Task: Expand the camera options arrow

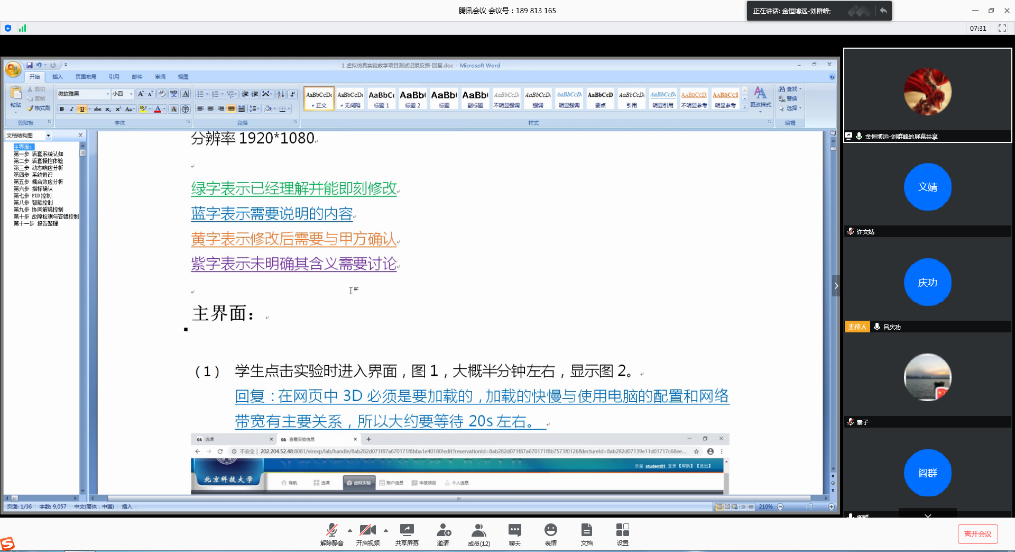Action: point(385,529)
